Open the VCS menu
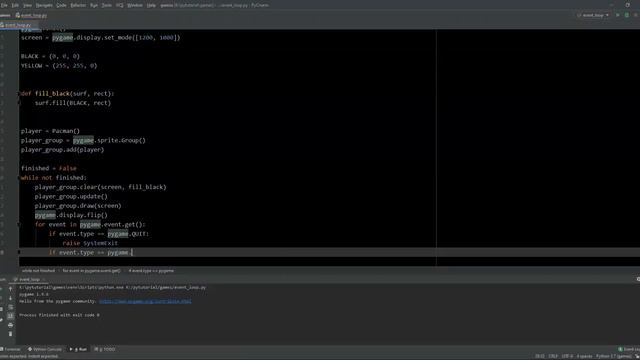 point(120,5)
